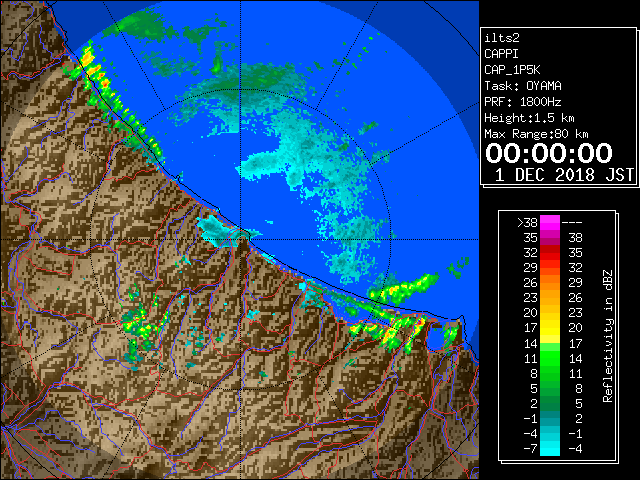Click the "Max Range:80 km" line

[x=536, y=134]
